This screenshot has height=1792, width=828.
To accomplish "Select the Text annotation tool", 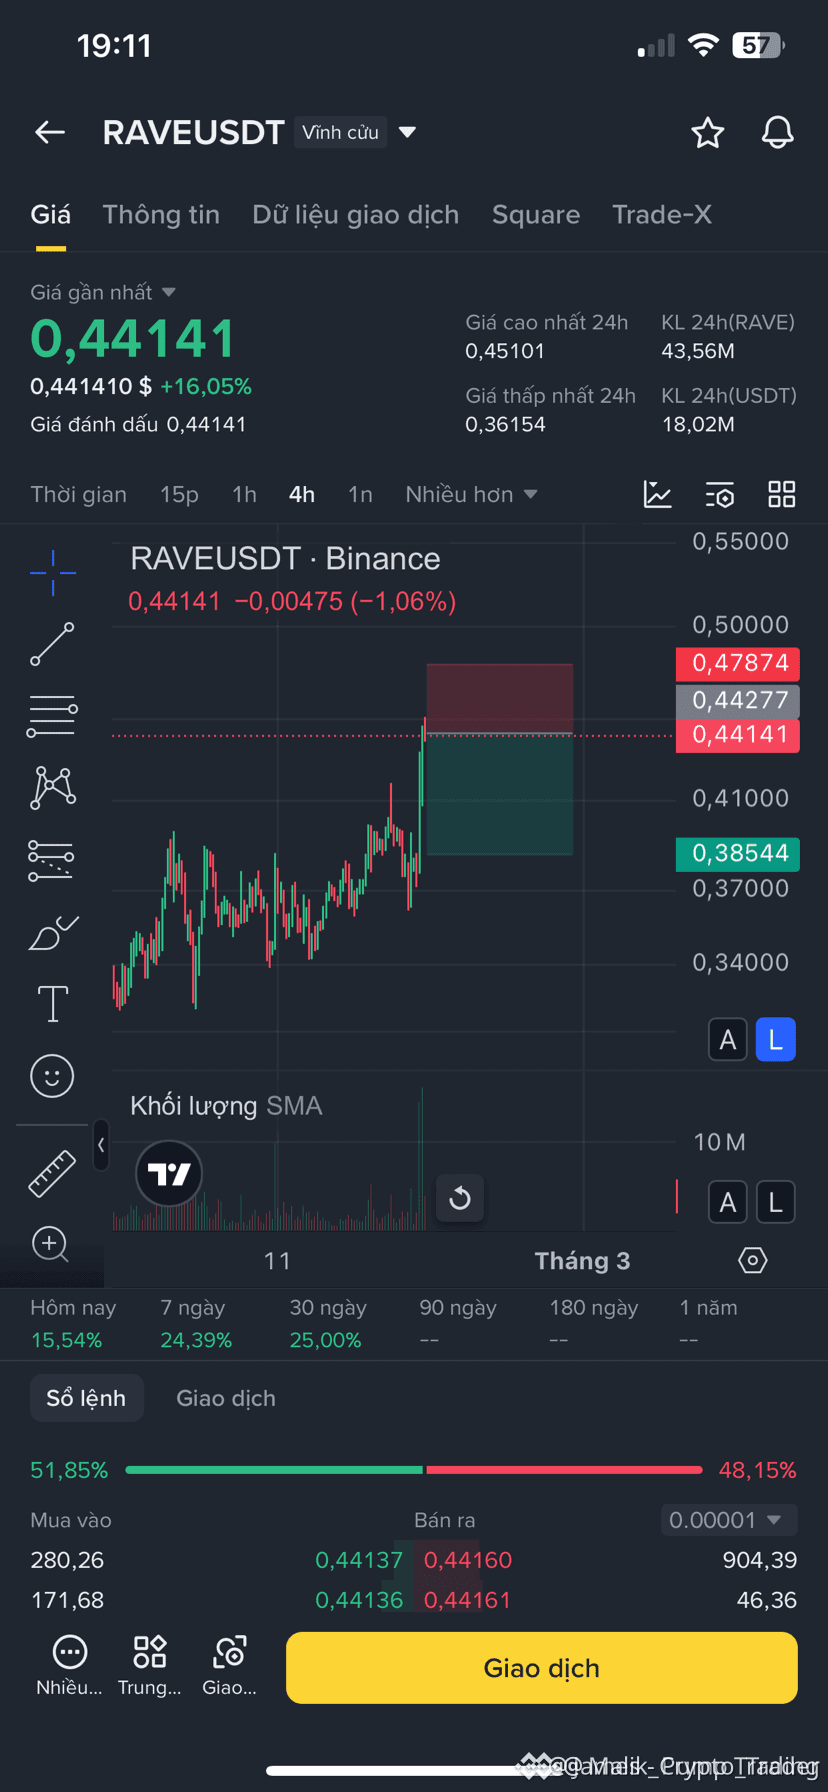I will [53, 1003].
